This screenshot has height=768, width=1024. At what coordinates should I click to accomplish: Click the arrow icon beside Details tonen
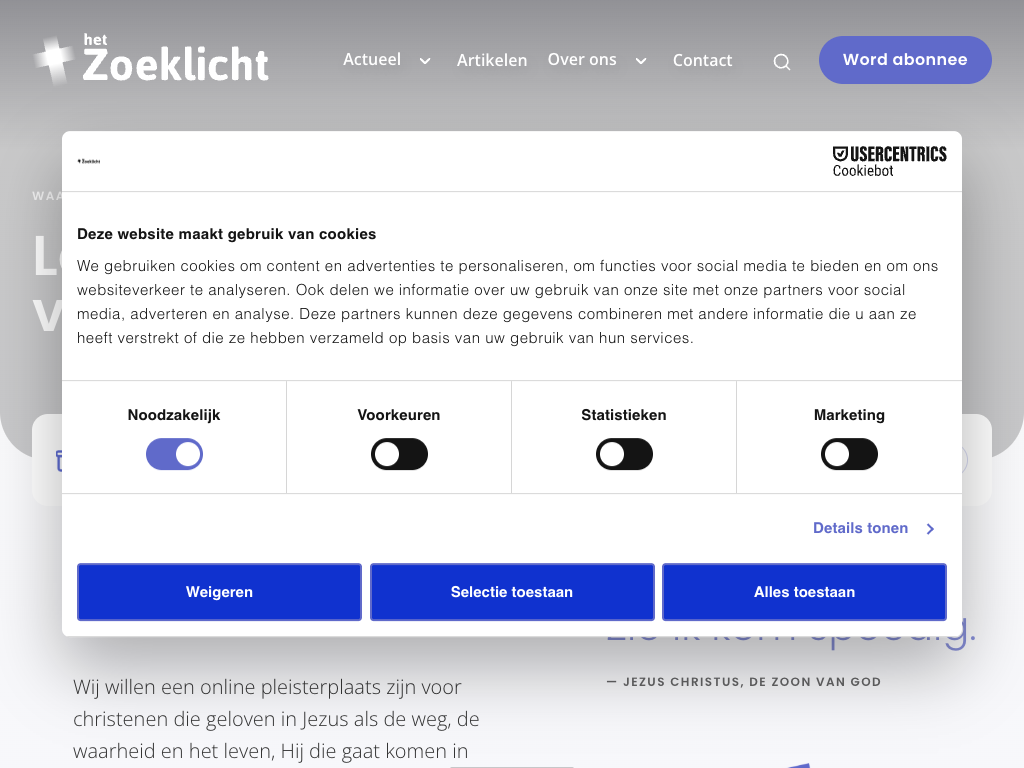930,529
